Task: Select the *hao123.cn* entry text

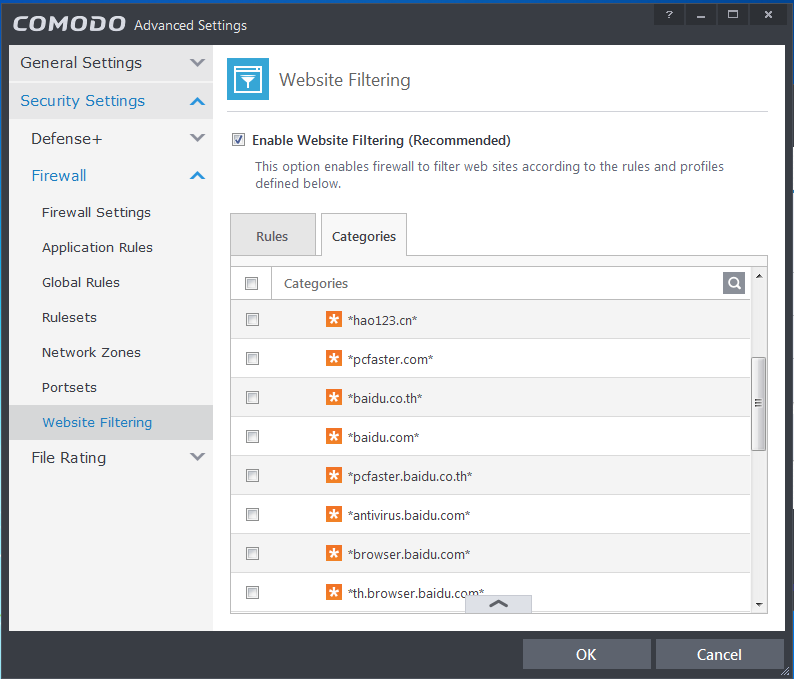Action: [382, 320]
